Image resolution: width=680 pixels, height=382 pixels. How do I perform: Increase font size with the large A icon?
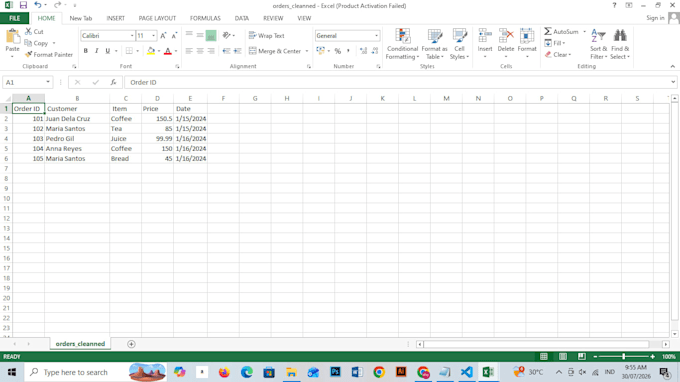point(163,36)
